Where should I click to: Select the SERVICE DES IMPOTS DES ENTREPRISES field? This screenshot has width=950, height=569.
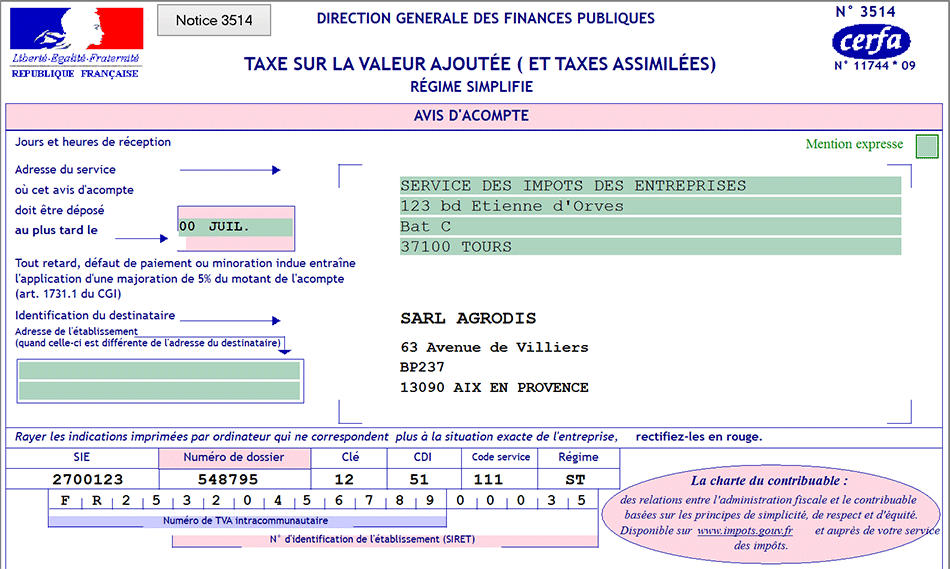pos(650,185)
